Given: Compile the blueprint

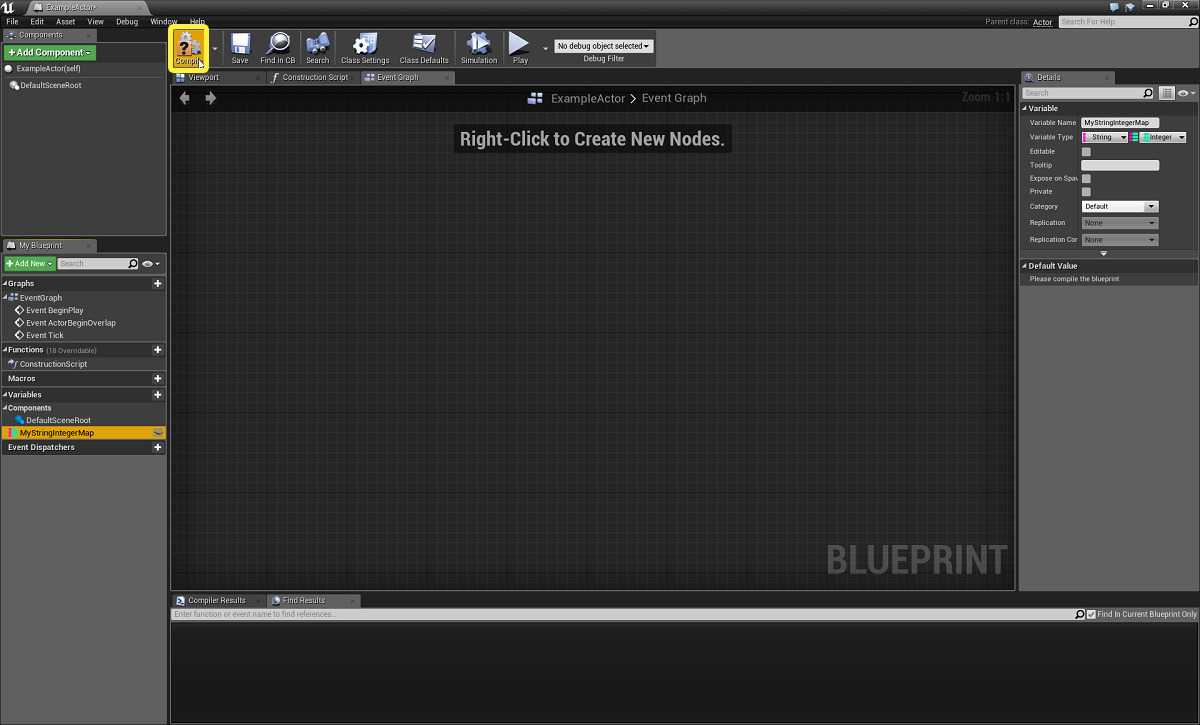Looking at the screenshot, I should tap(188, 46).
